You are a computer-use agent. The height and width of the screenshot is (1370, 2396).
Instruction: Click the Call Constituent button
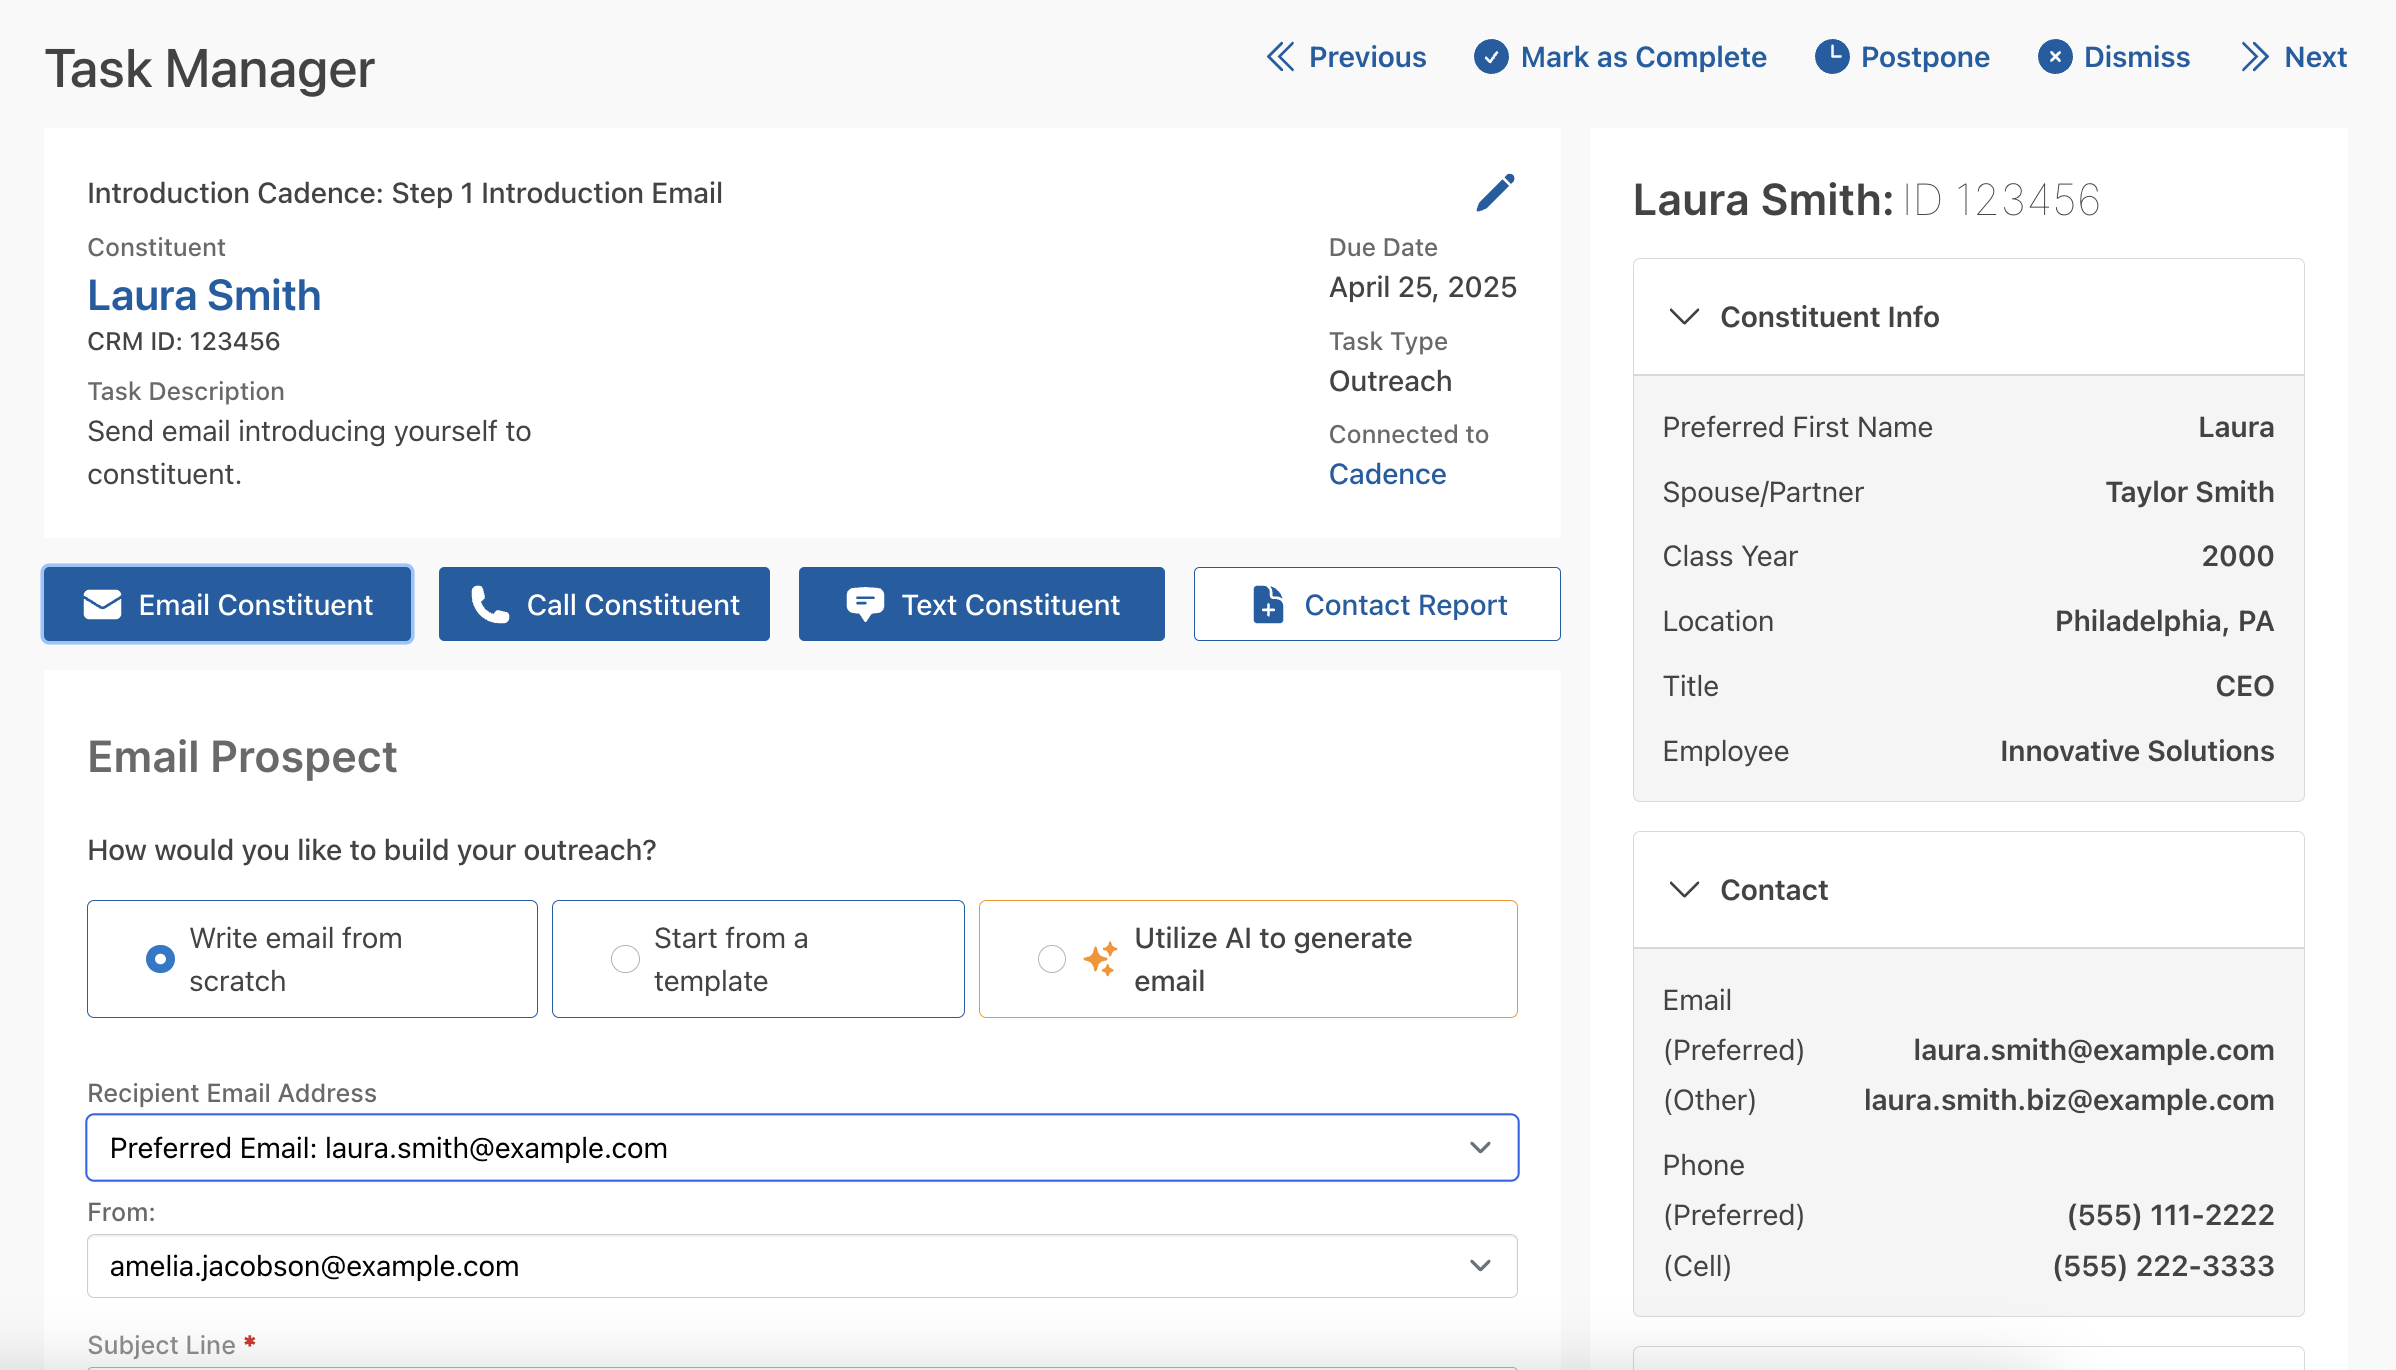click(604, 604)
